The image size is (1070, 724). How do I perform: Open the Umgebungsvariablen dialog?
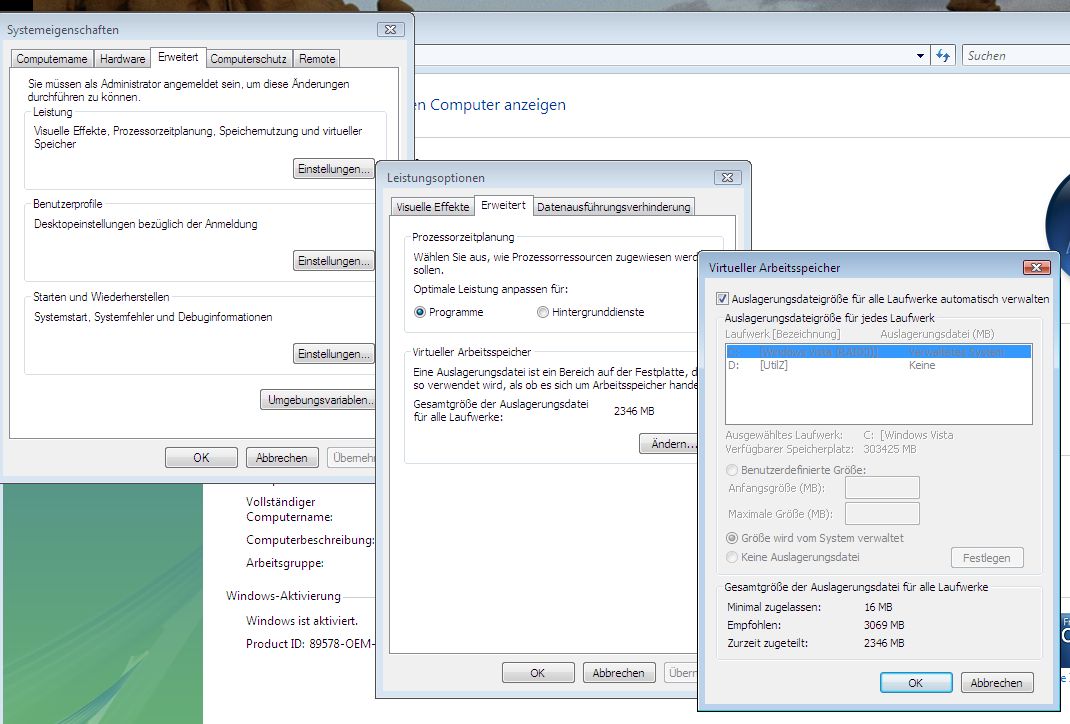click(x=319, y=400)
